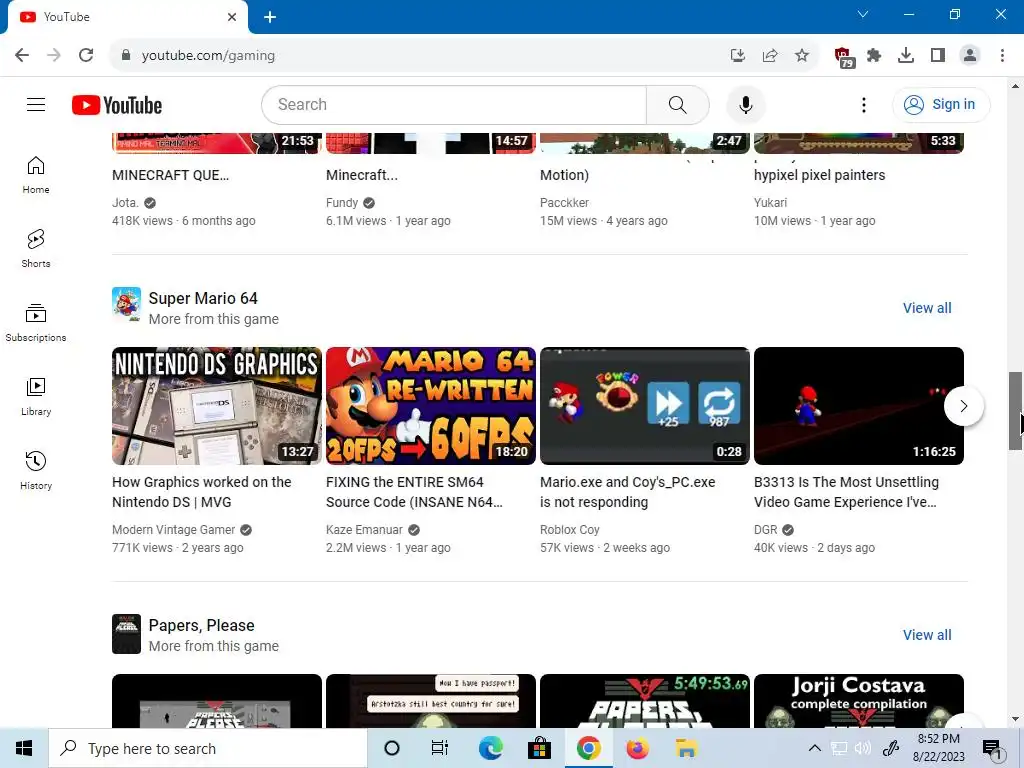Open 'B3313 Is The Most Unsettling' title

click(x=846, y=492)
